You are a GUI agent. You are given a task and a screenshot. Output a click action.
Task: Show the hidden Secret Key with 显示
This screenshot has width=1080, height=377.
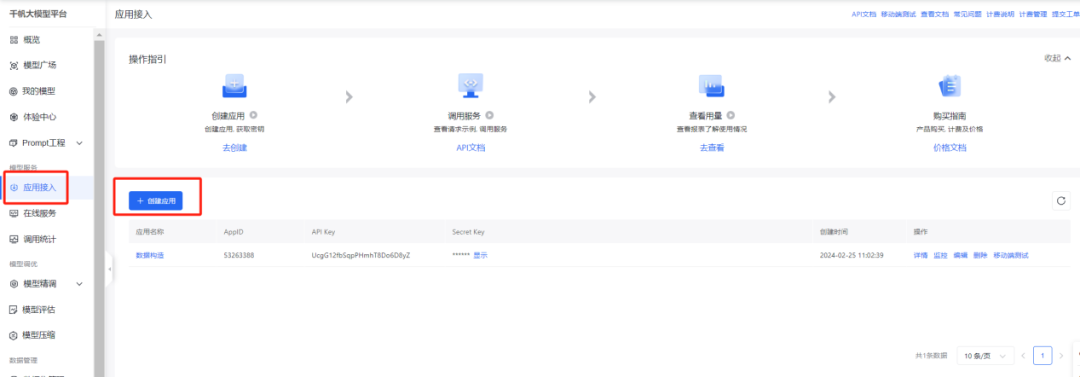click(x=480, y=255)
